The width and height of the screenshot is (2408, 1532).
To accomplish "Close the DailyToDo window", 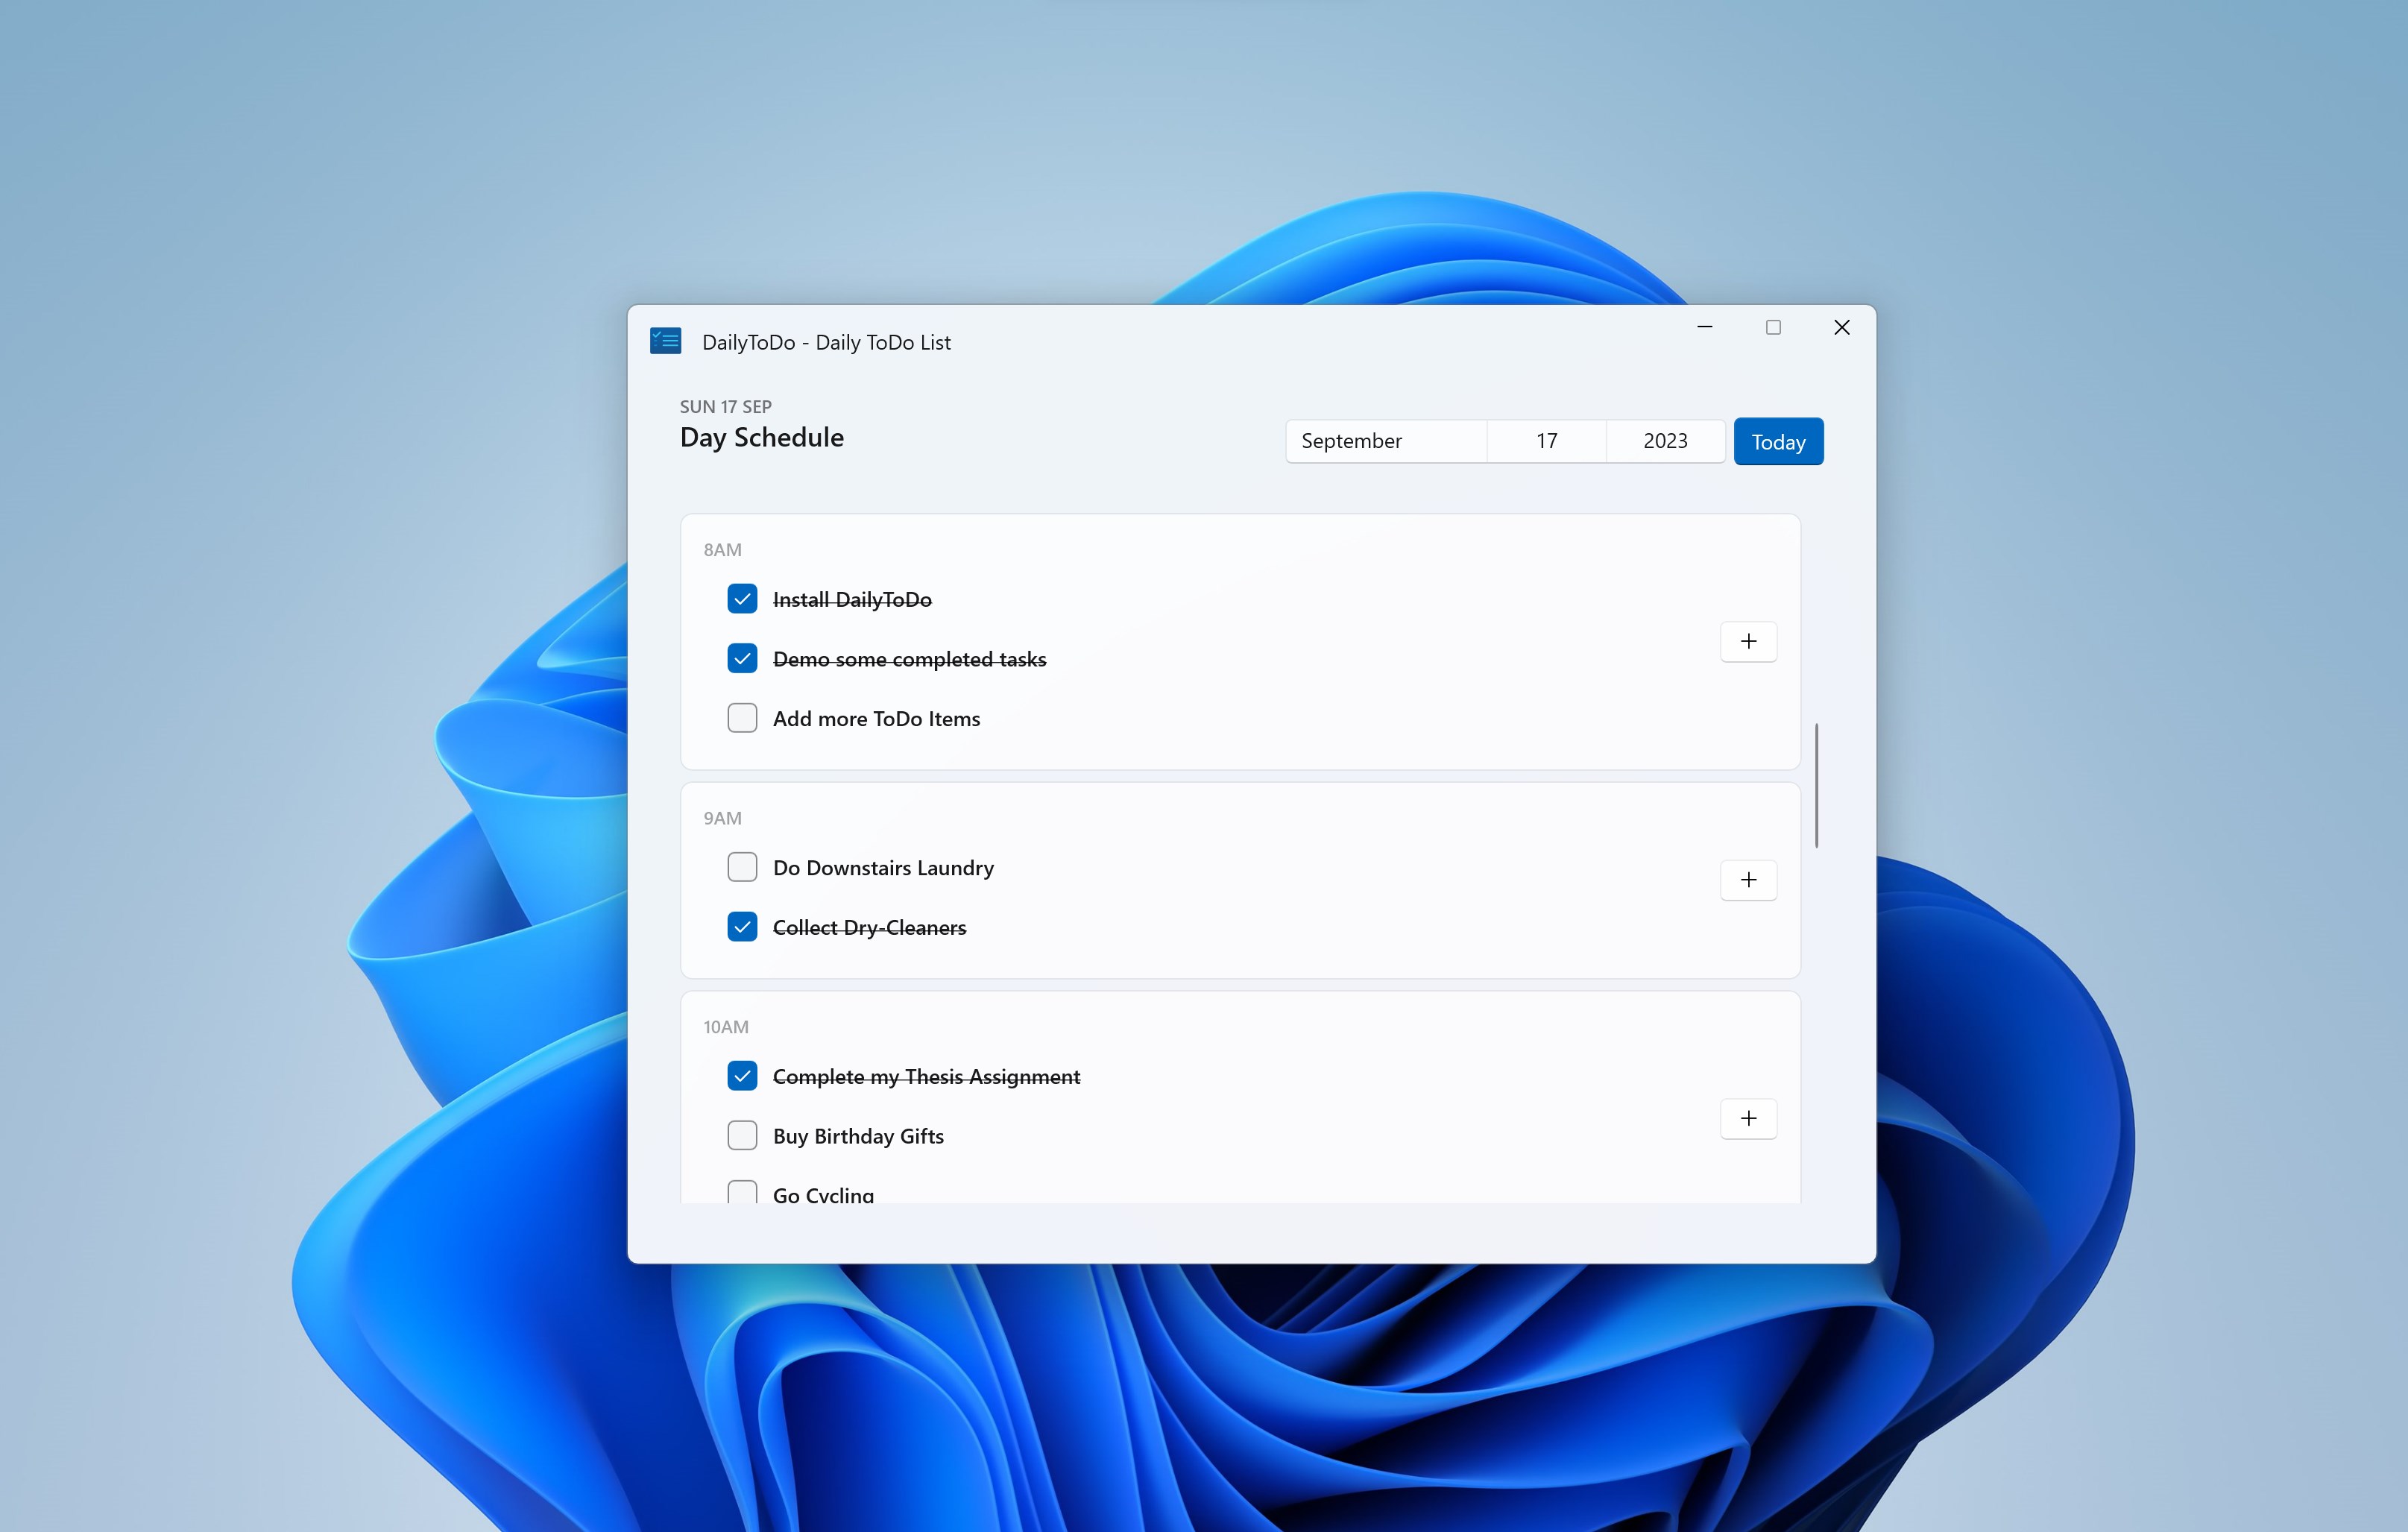I will [1841, 327].
